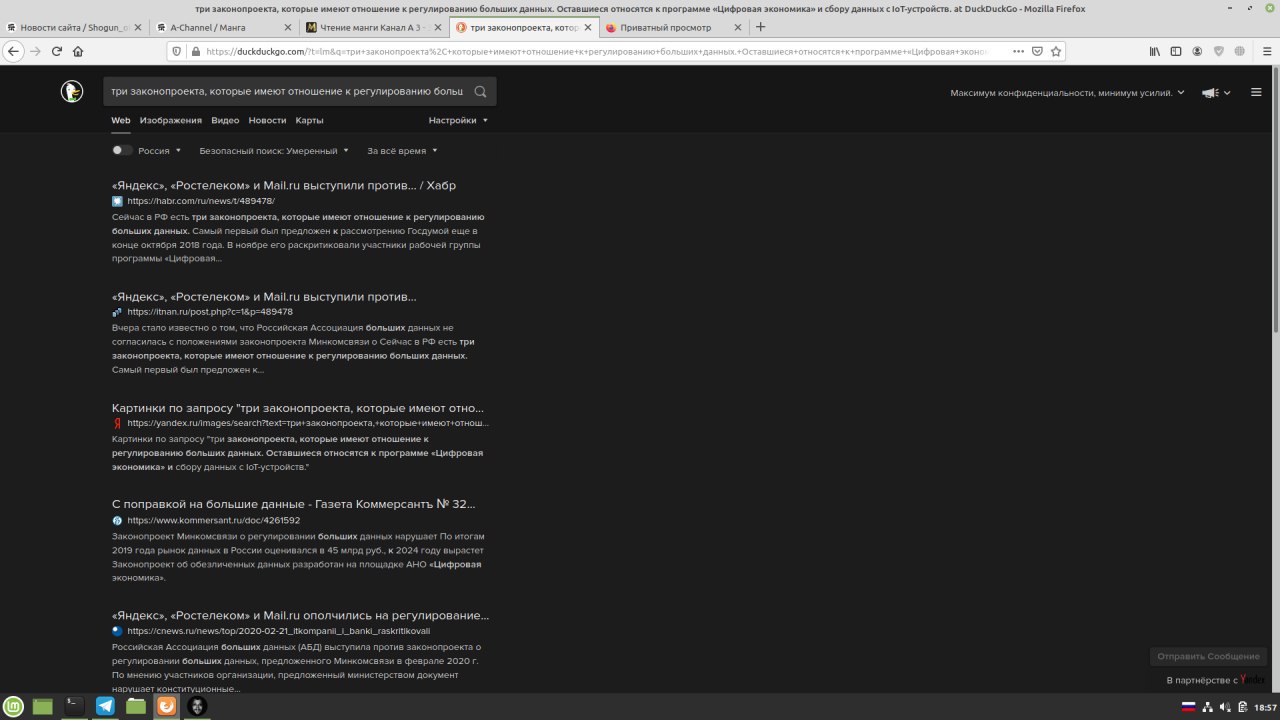Click the megaphone icon on DuckDuckGo
Screen dimensions: 1280x720
click(x=1210, y=93)
